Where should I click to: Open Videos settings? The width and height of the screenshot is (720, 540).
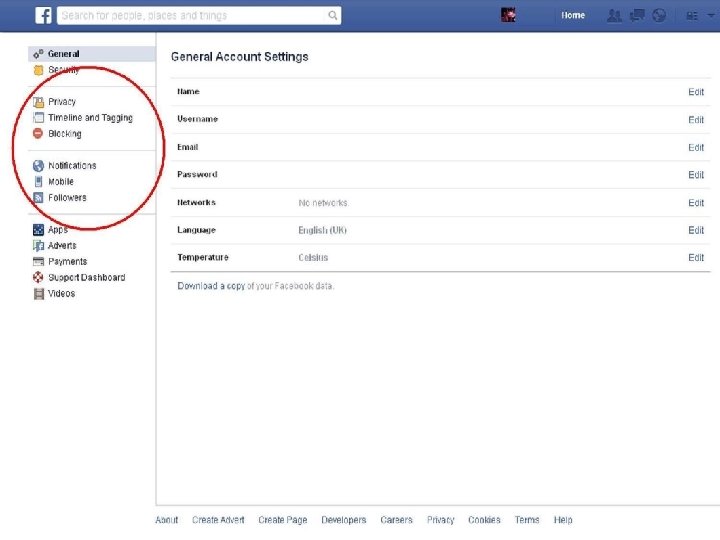62,293
